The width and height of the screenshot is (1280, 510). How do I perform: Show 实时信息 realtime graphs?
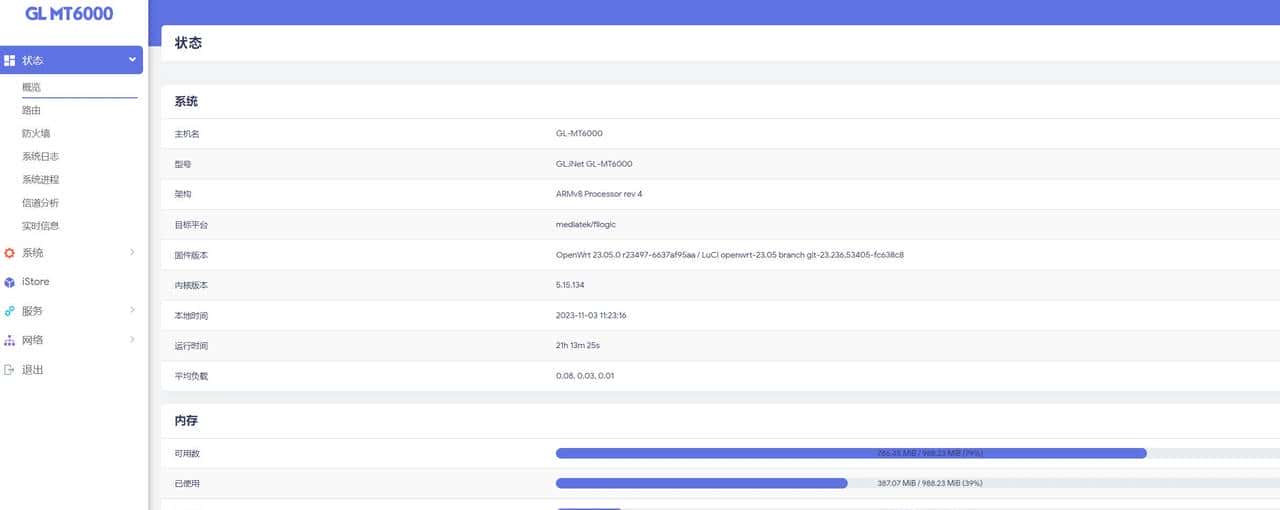(x=41, y=226)
